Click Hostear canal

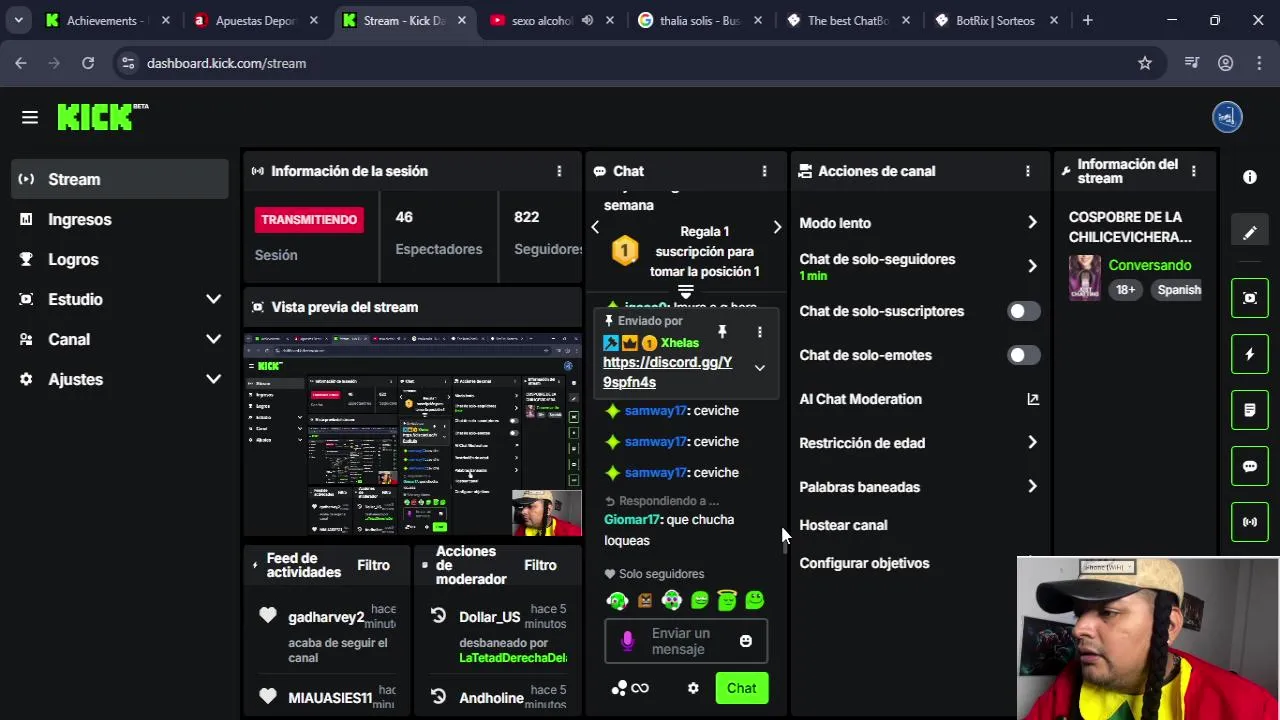click(843, 525)
